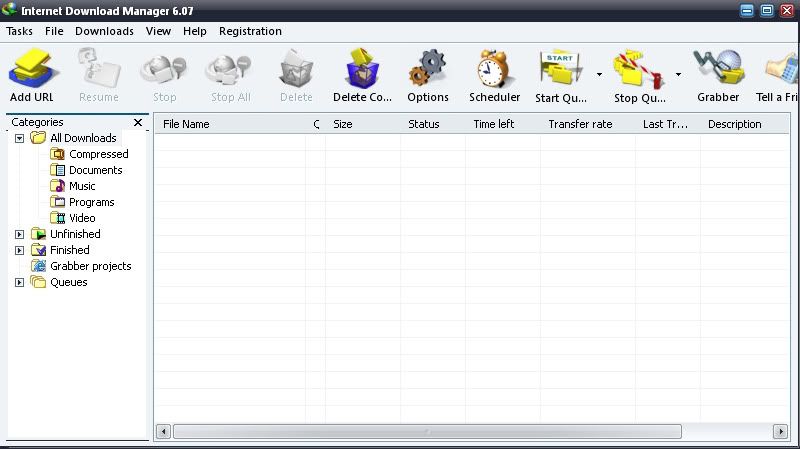Click the narrow Q column header
The width and height of the screenshot is (800, 449).
pos(315,124)
